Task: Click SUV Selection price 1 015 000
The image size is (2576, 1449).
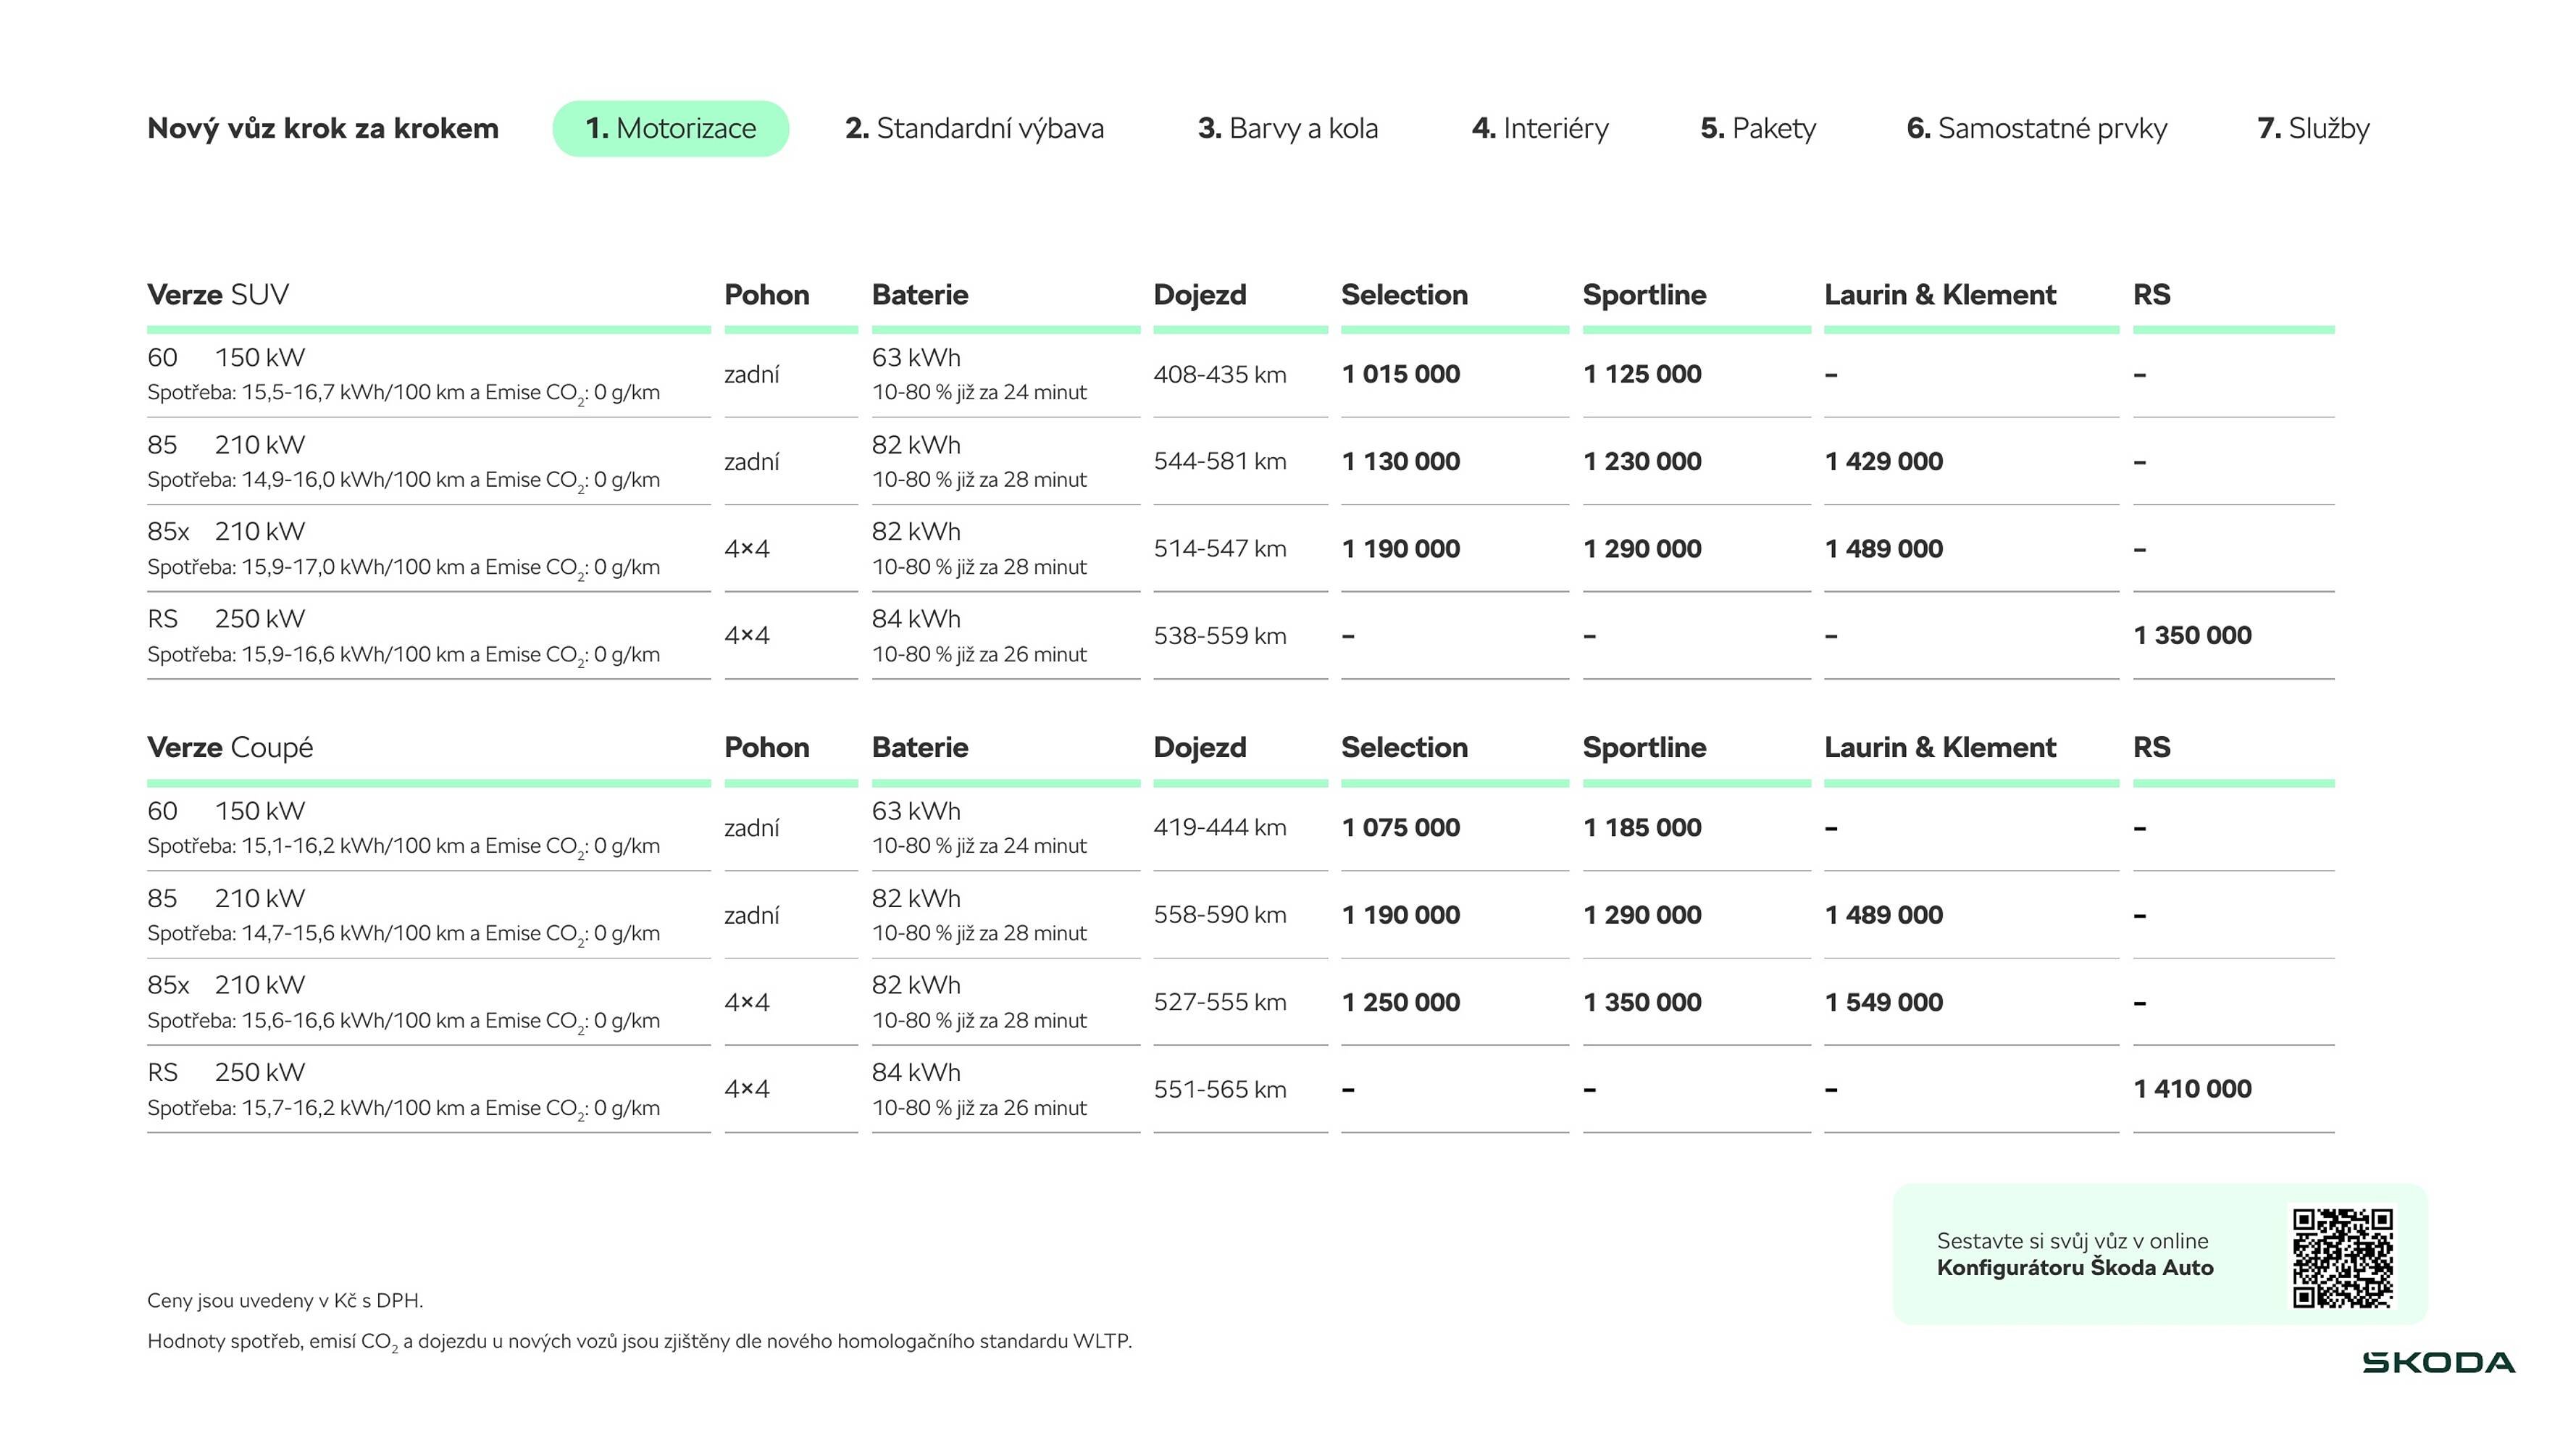Action: coord(1400,374)
